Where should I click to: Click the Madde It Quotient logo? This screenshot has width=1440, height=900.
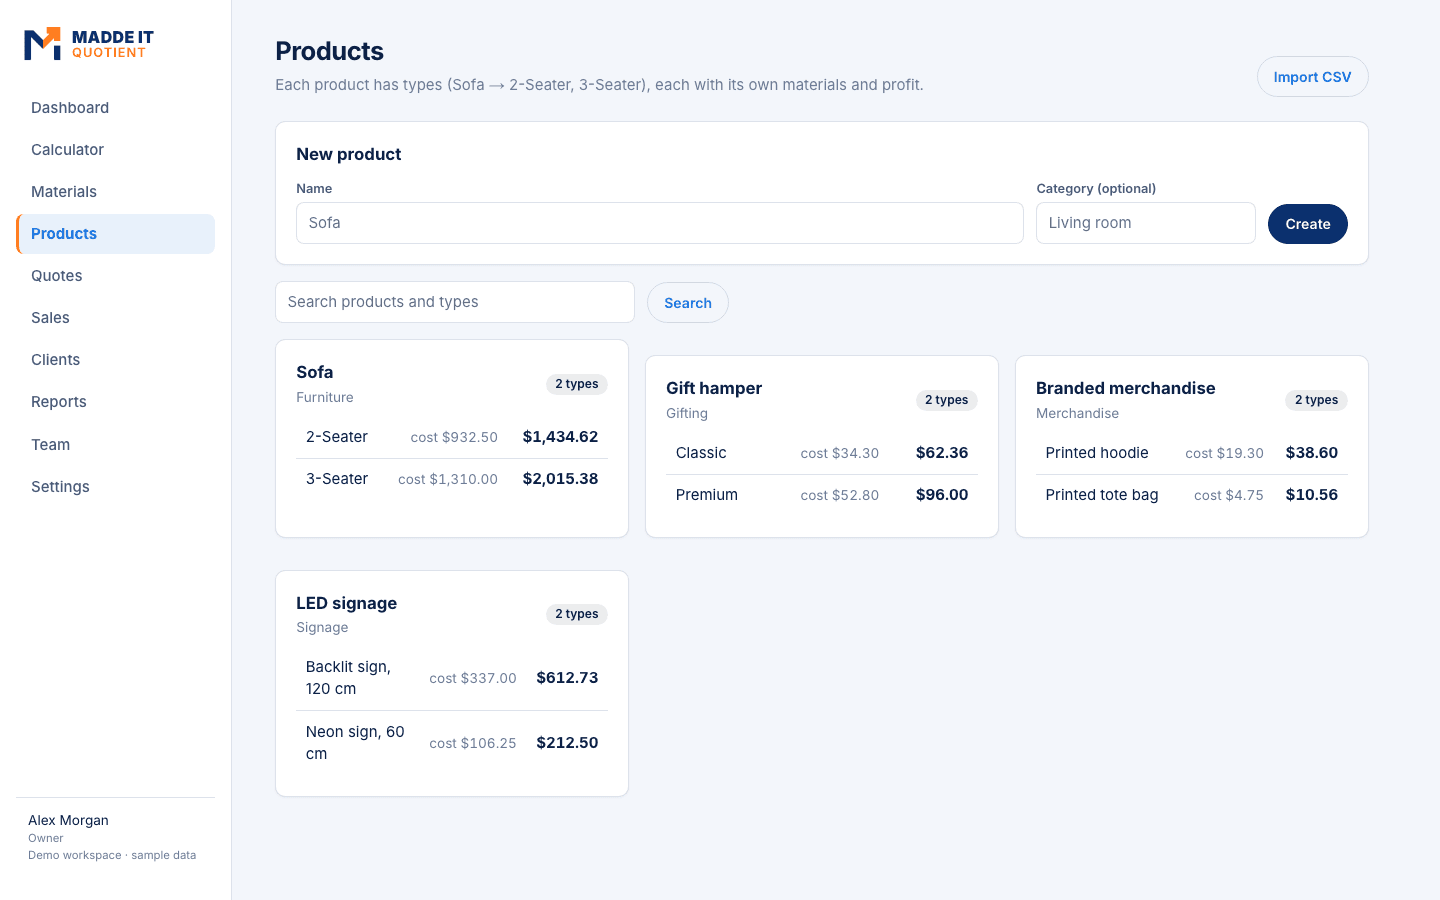tap(89, 44)
